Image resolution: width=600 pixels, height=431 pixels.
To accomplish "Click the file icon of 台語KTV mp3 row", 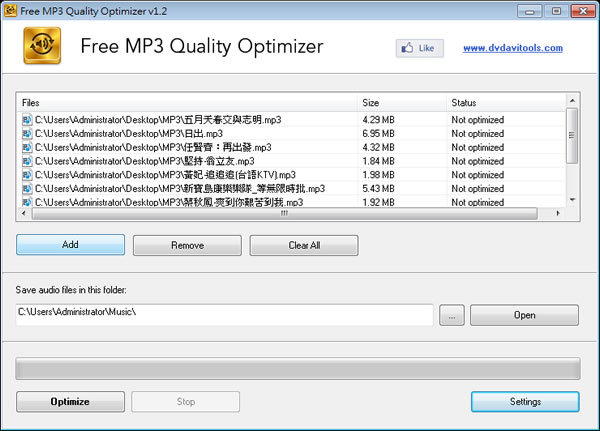I will coord(27,175).
